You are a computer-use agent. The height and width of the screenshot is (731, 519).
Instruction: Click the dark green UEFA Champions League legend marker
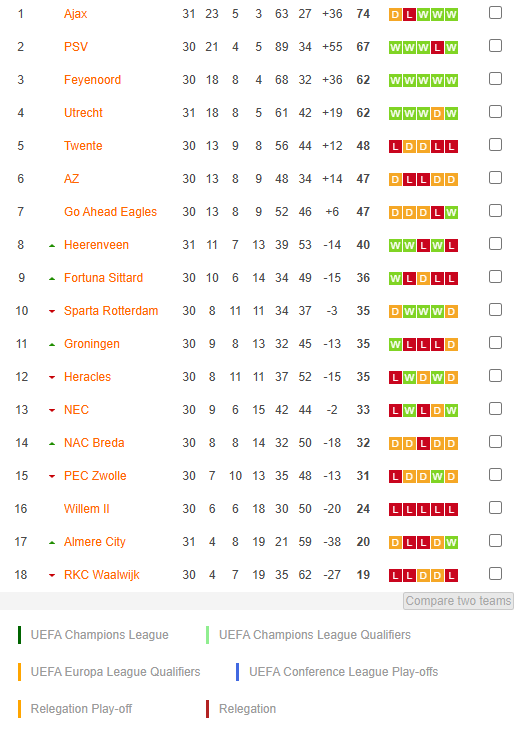(x=20, y=635)
